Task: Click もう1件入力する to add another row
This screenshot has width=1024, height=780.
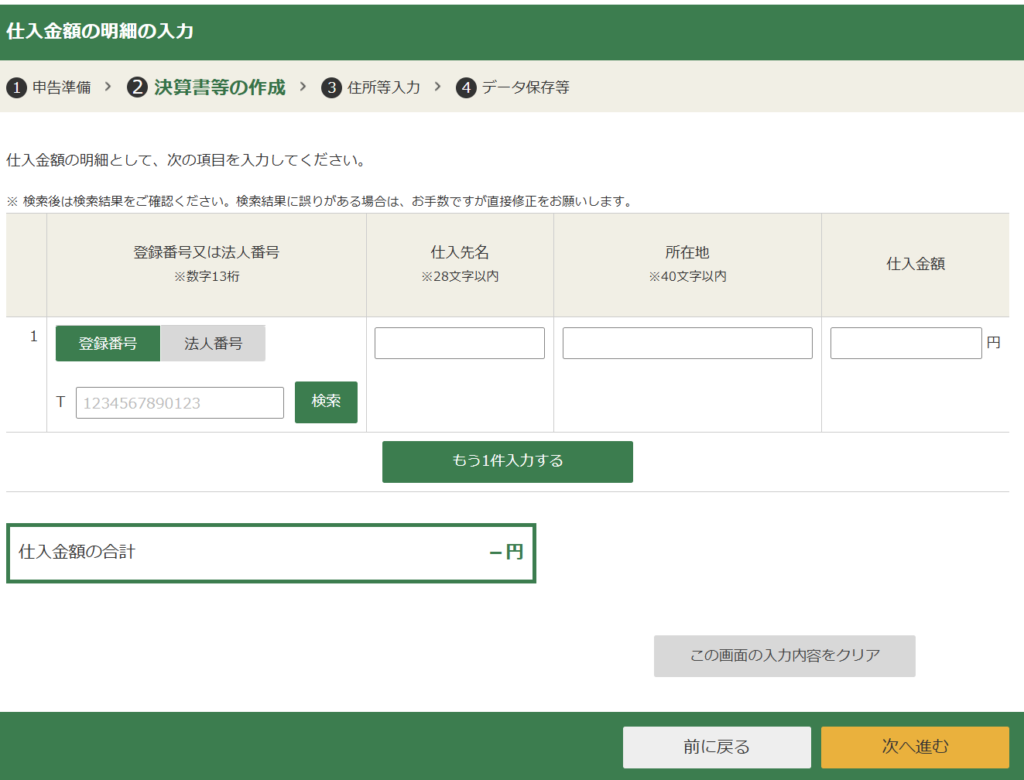Action: tap(507, 461)
